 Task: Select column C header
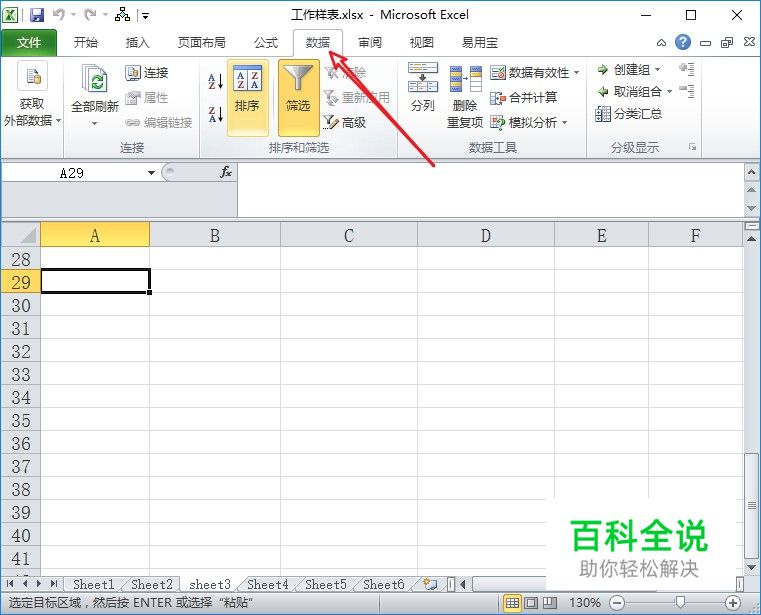tap(348, 235)
